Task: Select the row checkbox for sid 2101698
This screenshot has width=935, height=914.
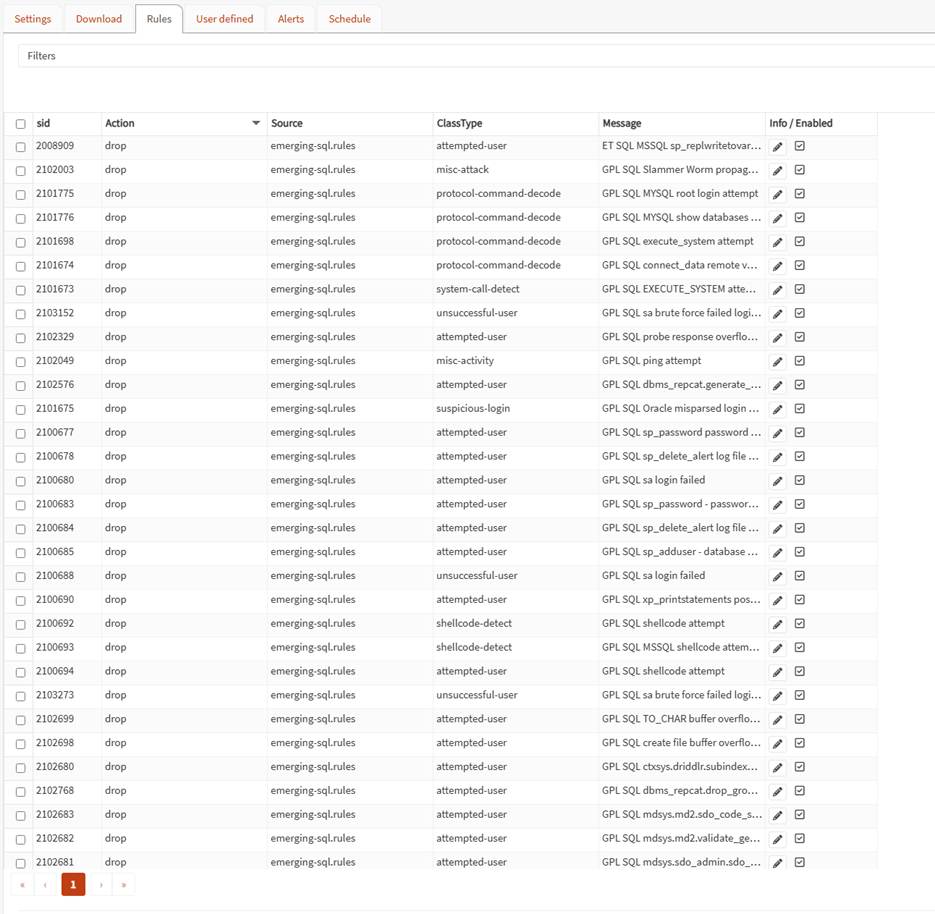Action: pos(21,242)
